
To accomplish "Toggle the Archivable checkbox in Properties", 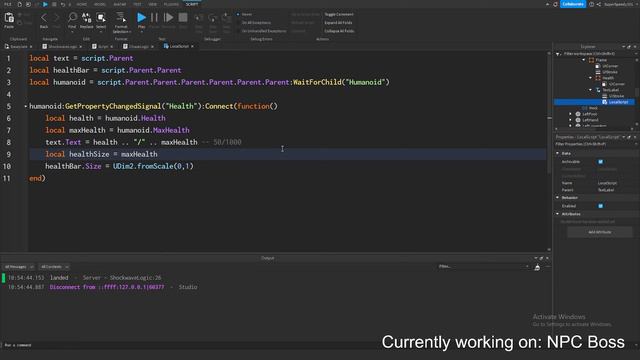I will (600, 162).
